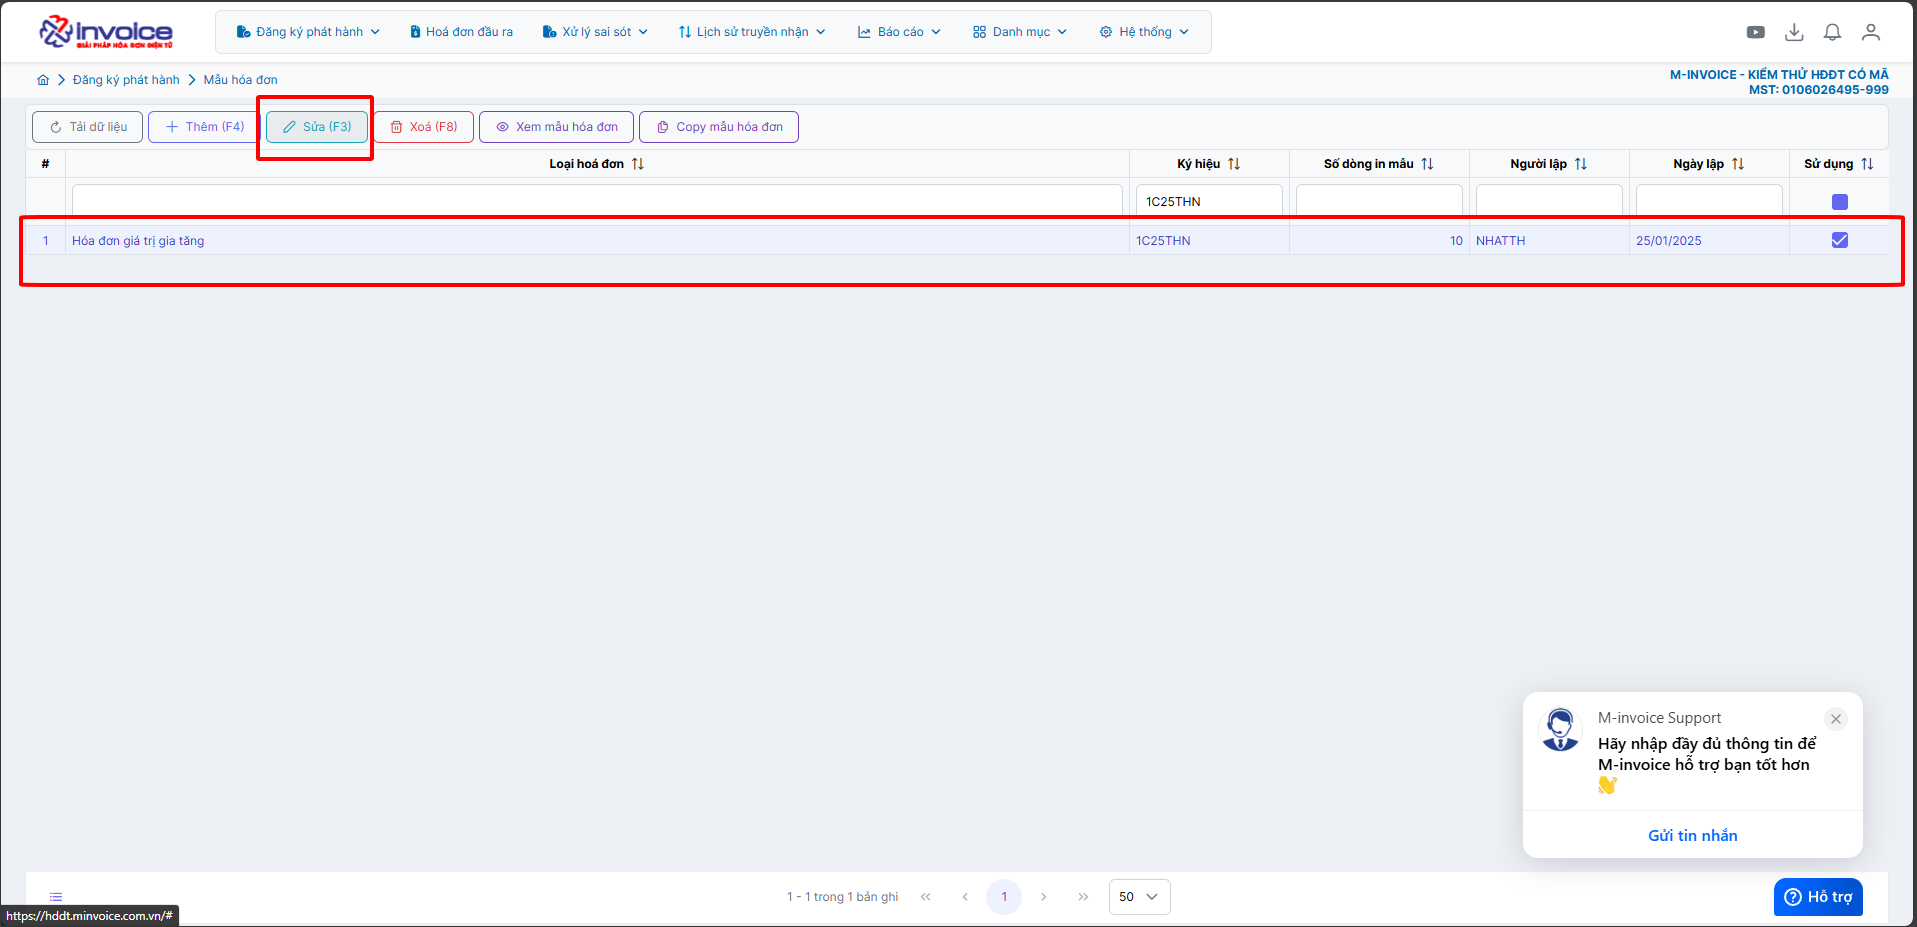The height and width of the screenshot is (927, 1917).
Task: Open Hoá đơn đầu ra menu
Action: point(461,32)
